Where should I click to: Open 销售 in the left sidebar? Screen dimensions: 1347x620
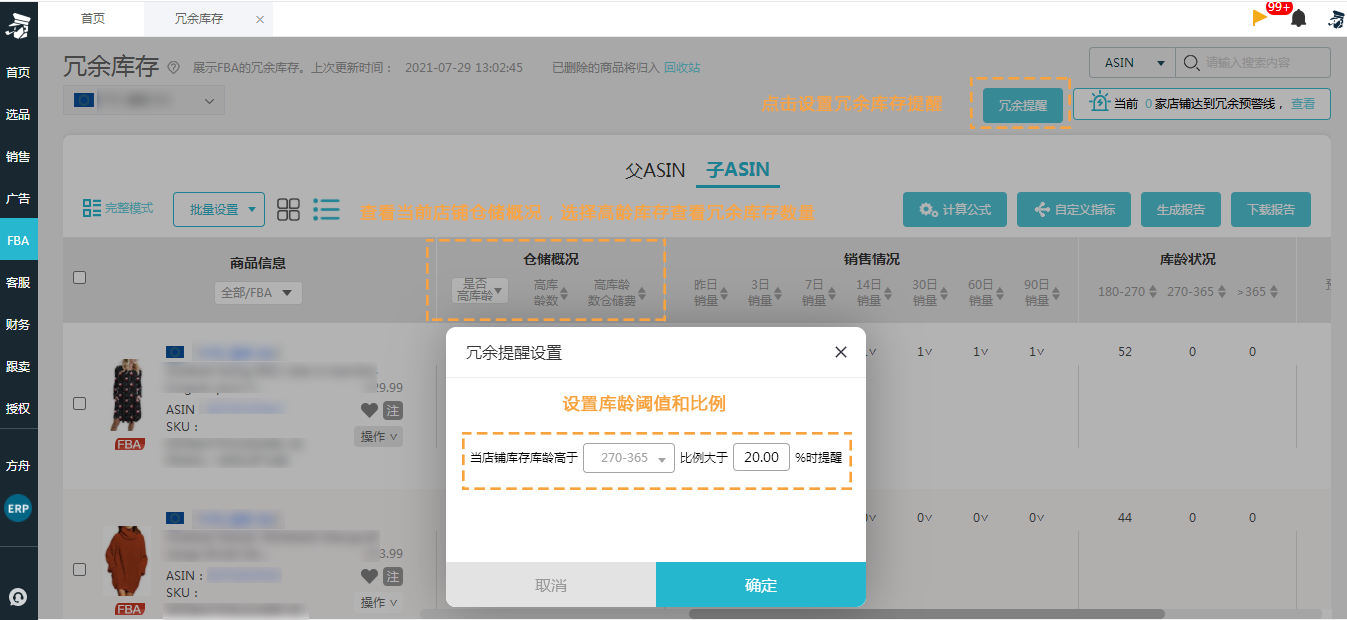click(18, 156)
